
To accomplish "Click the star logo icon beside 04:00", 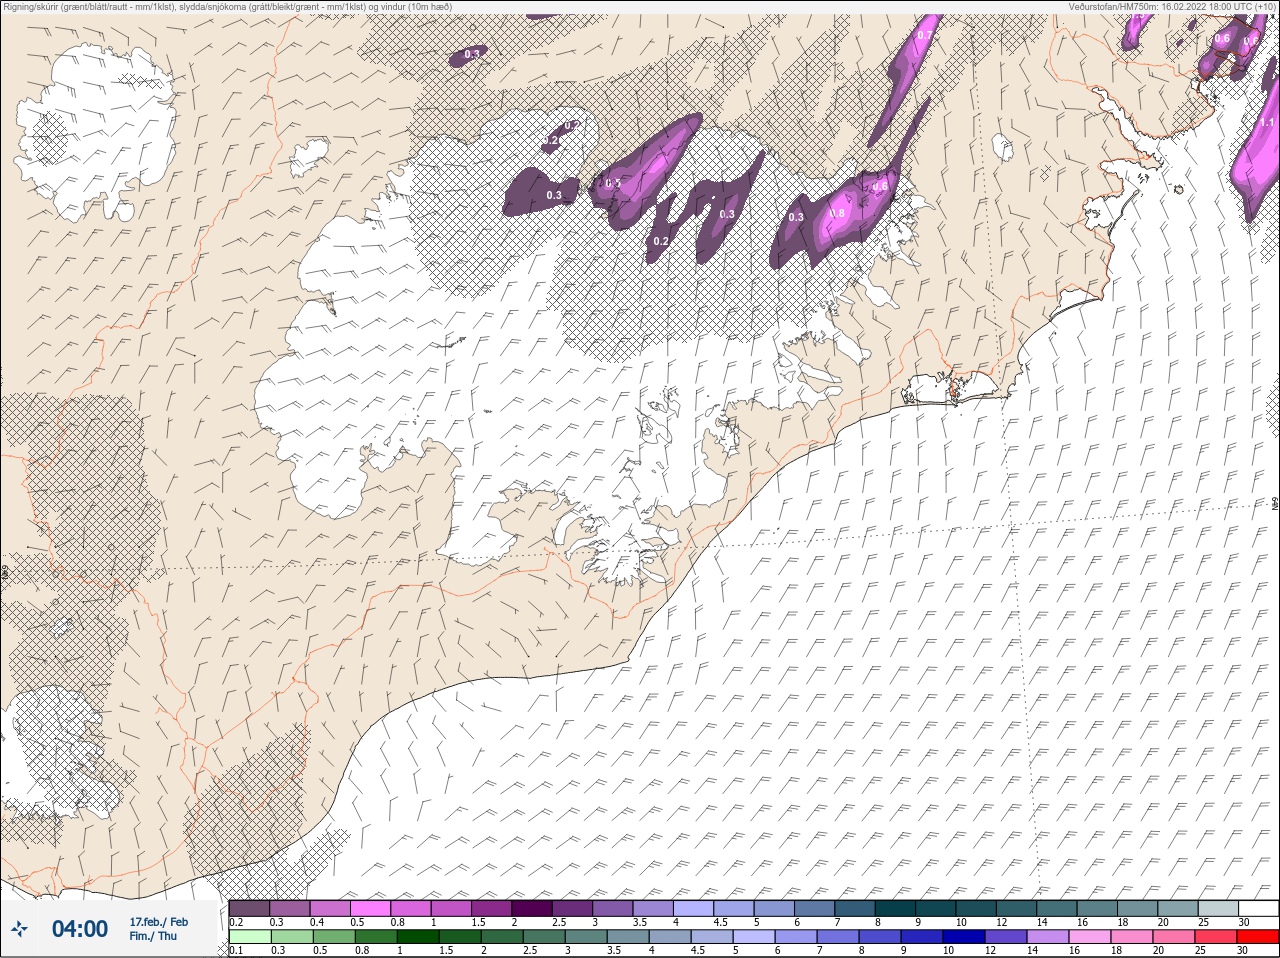I will [19, 929].
